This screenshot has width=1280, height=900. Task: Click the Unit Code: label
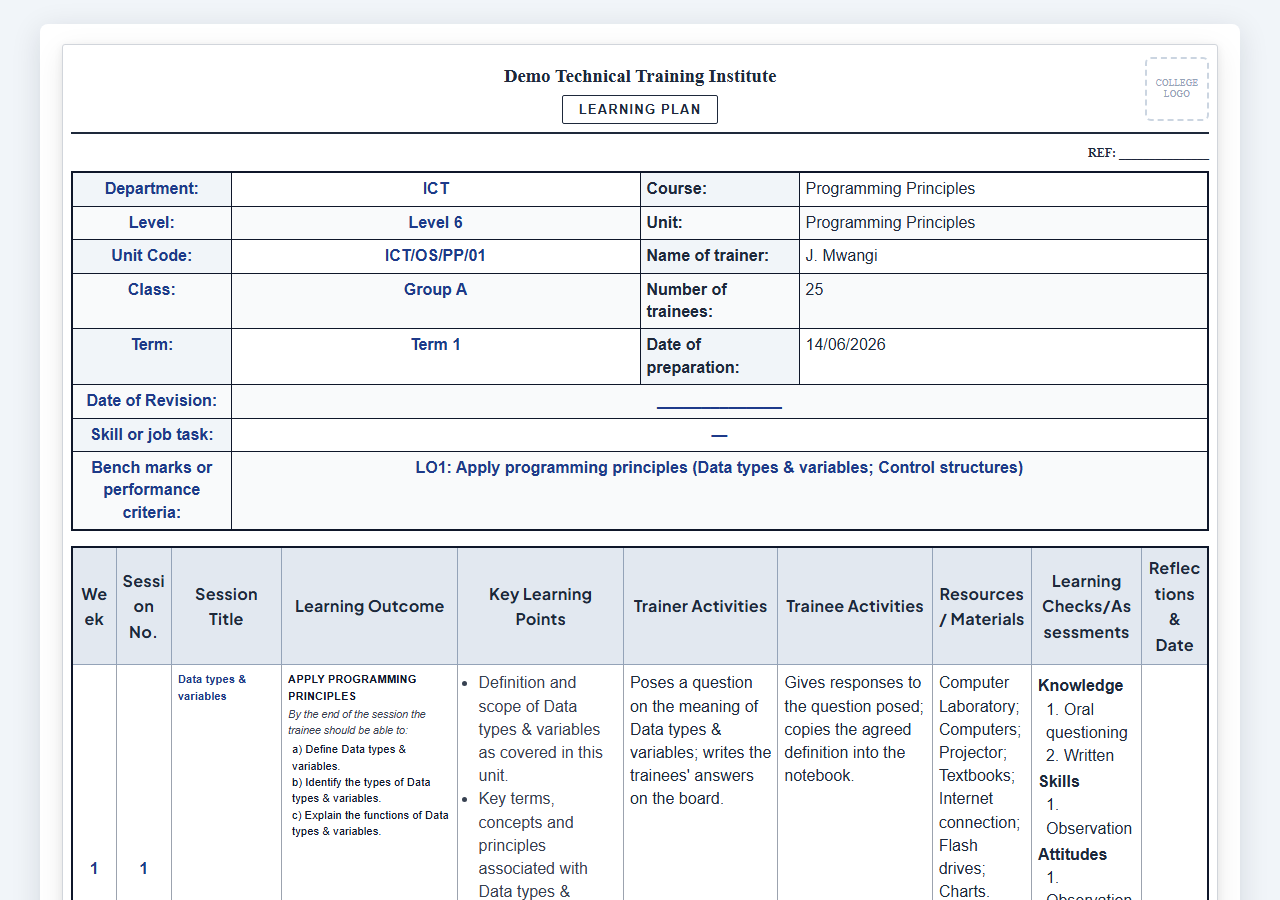coord(152,256)
